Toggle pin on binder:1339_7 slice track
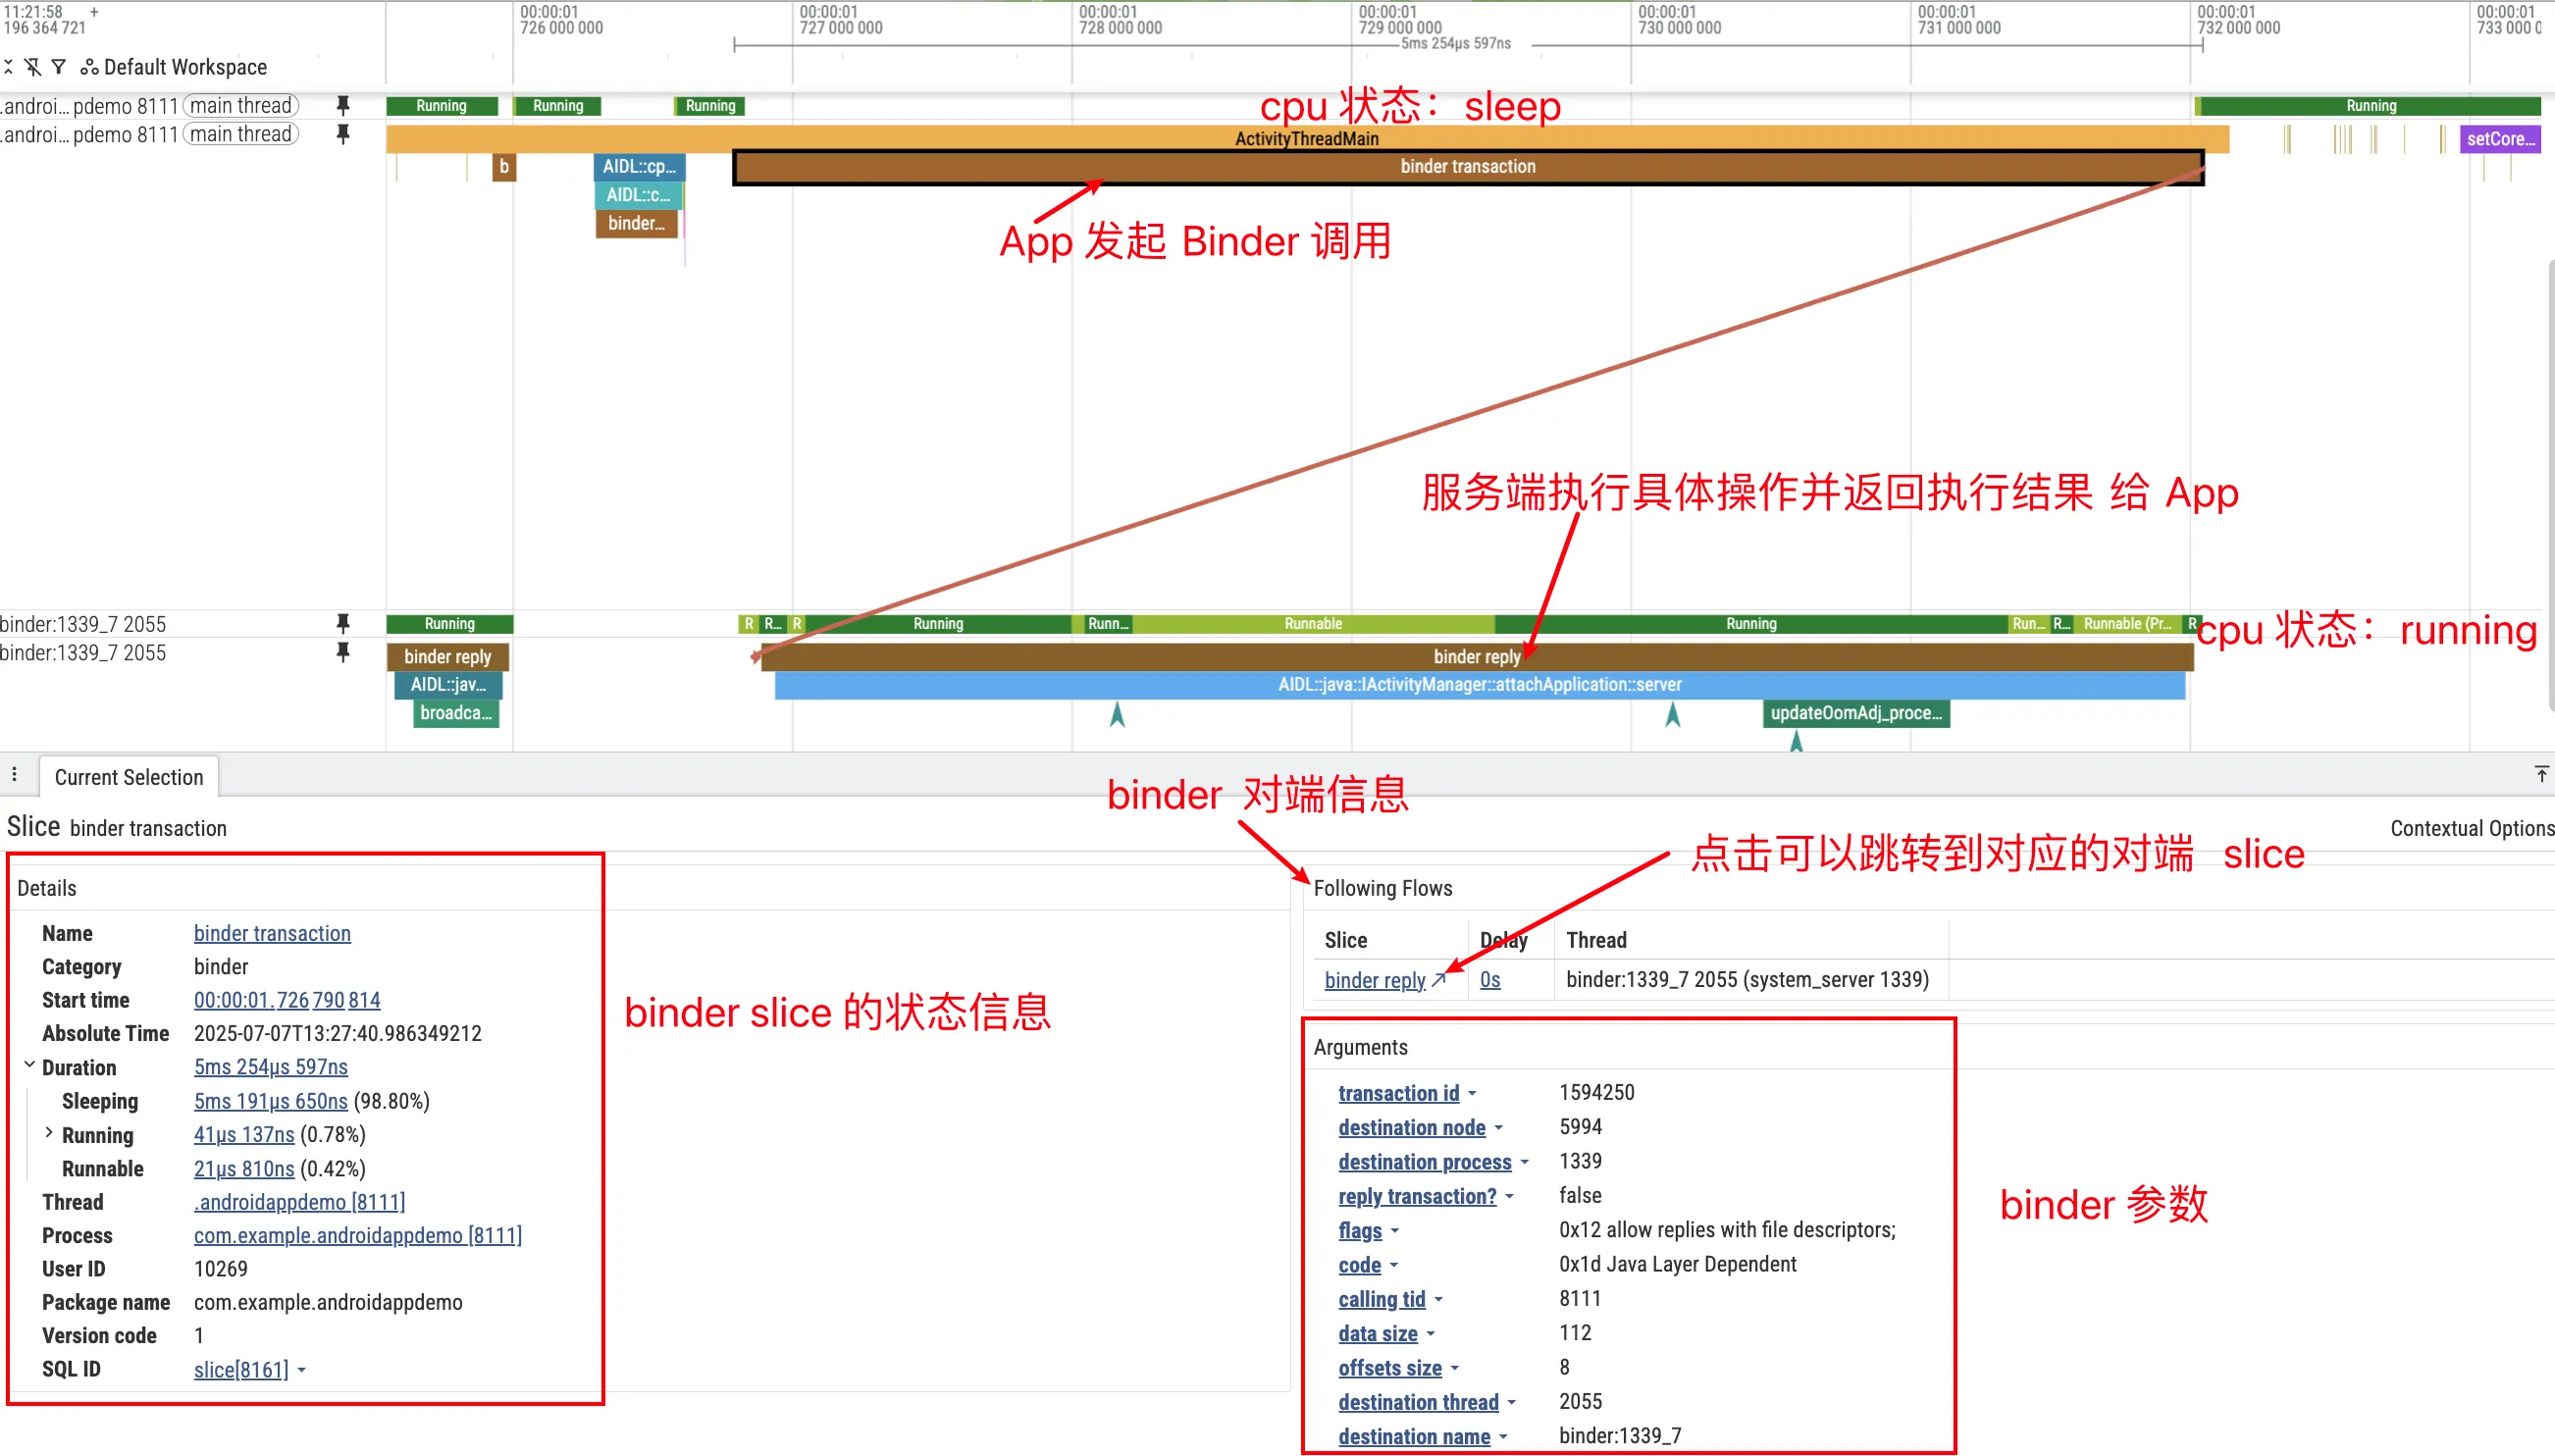2555x1456 pixels. (x=343, y=652)
